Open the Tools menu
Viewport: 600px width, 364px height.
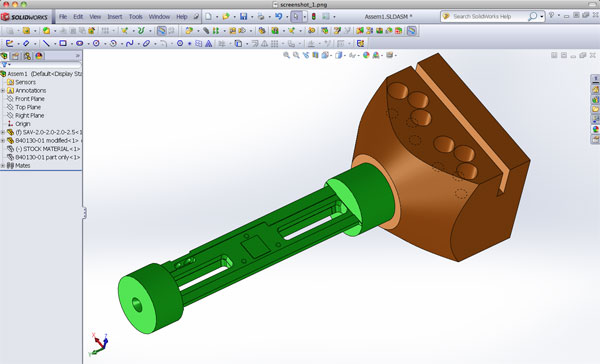pyautogui.click(x=135, y=16)
